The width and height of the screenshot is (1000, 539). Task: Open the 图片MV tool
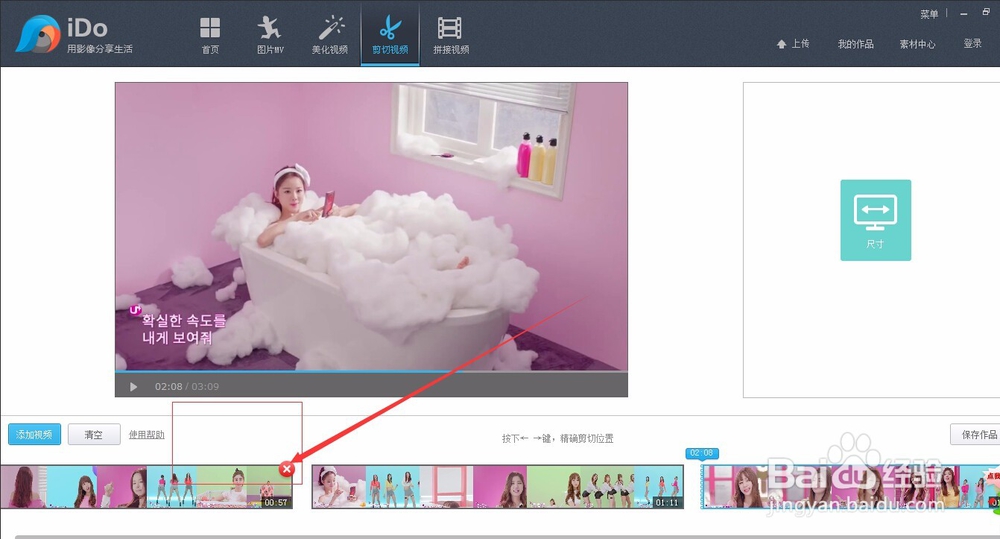click(x=270, y=36)
